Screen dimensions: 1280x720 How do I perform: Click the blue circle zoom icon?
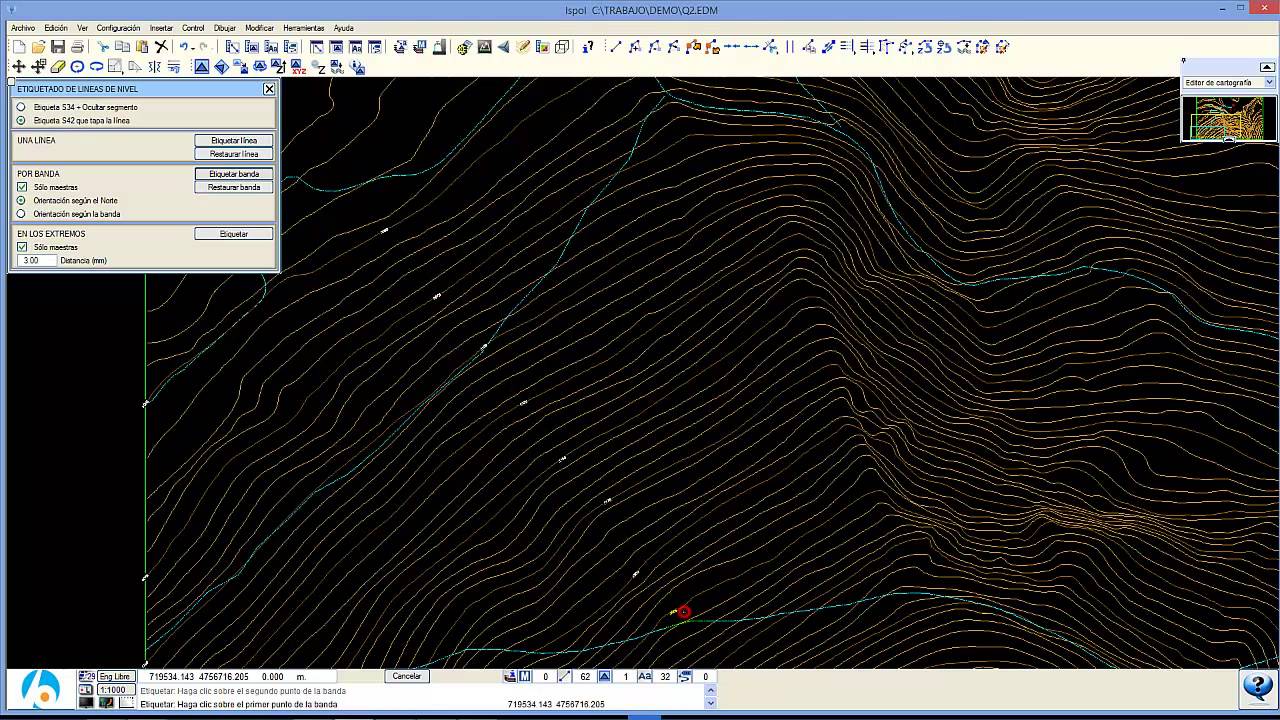tap(77, 67)
